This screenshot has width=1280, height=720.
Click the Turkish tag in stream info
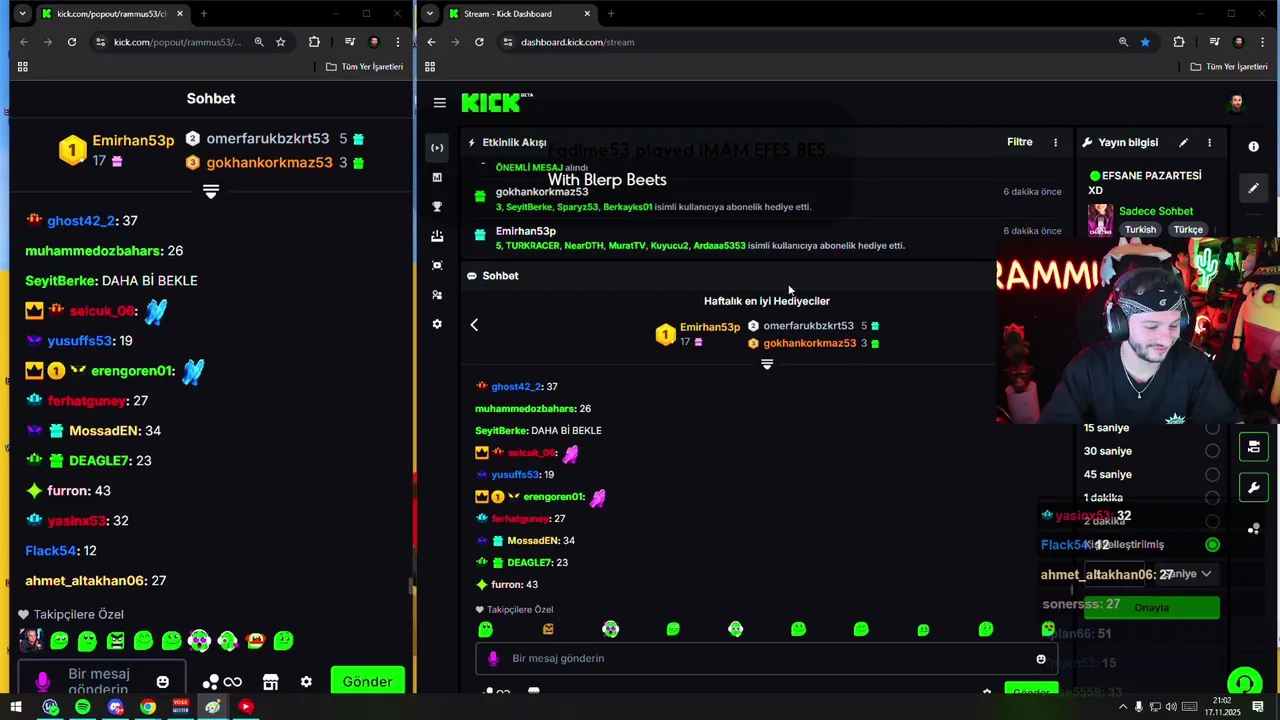coord(1140,230)
